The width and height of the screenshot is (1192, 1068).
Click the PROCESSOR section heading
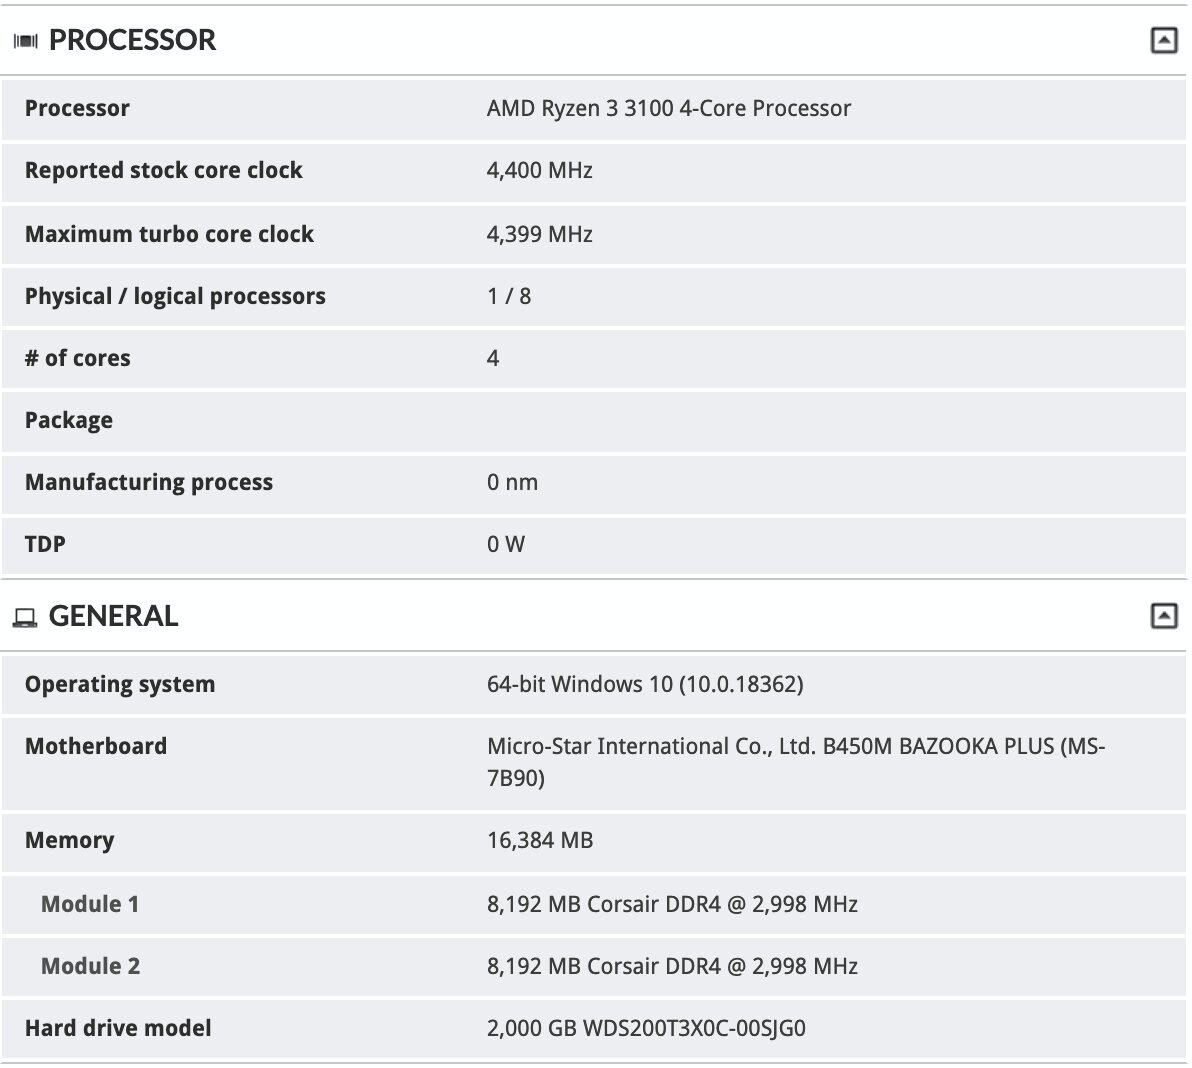click(x=132, y=40)
